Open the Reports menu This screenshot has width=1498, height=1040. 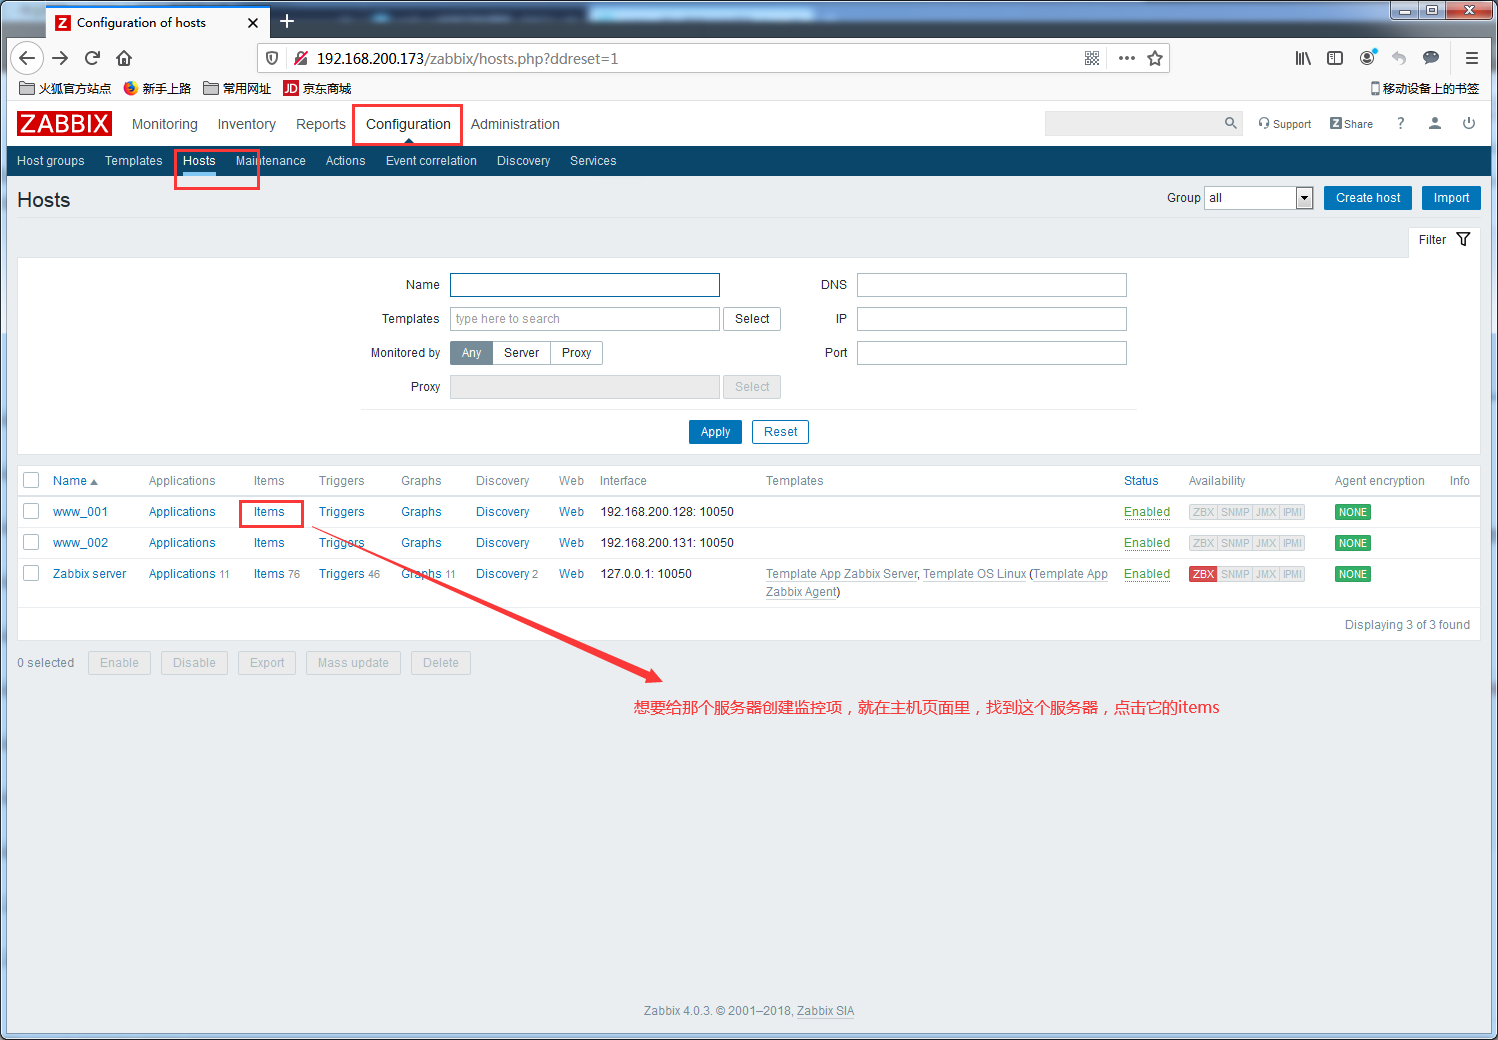coord(321,124)
